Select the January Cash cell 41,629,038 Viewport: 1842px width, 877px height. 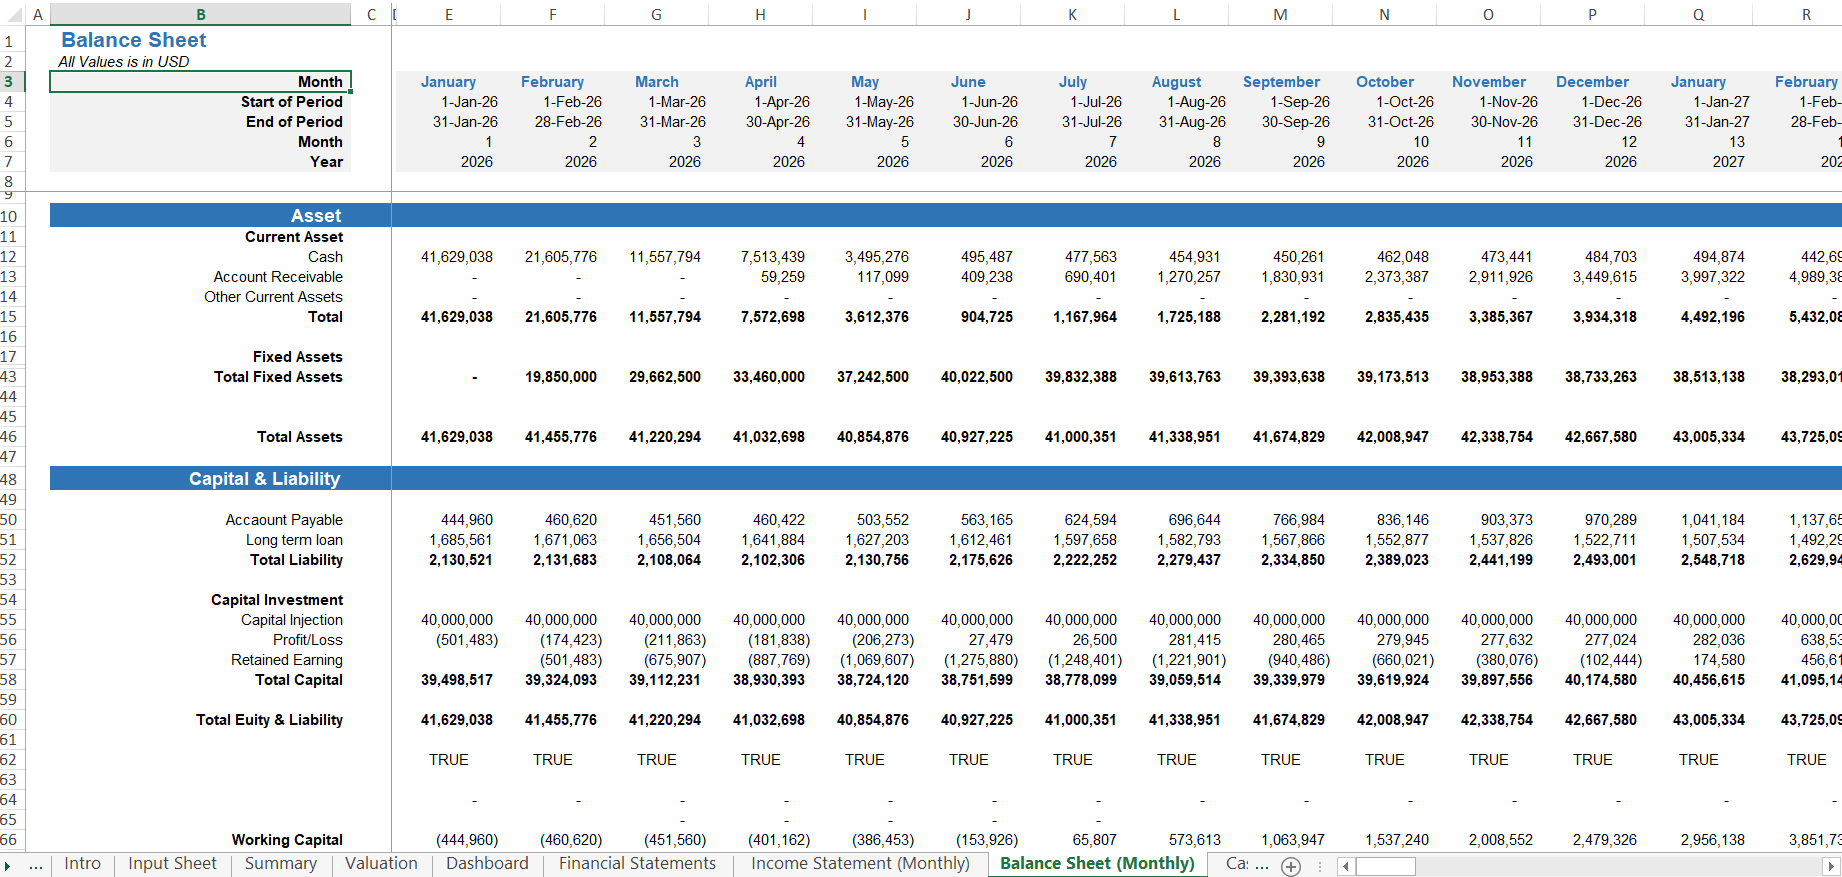[448, 256]
